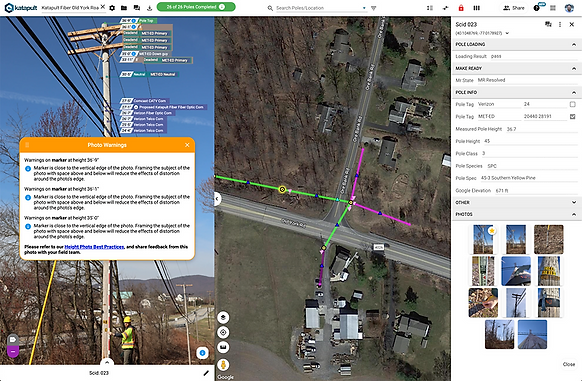Open the Scid 023 more options menu
The height and width of the screenshot is (381, 582).
[560, 25]
